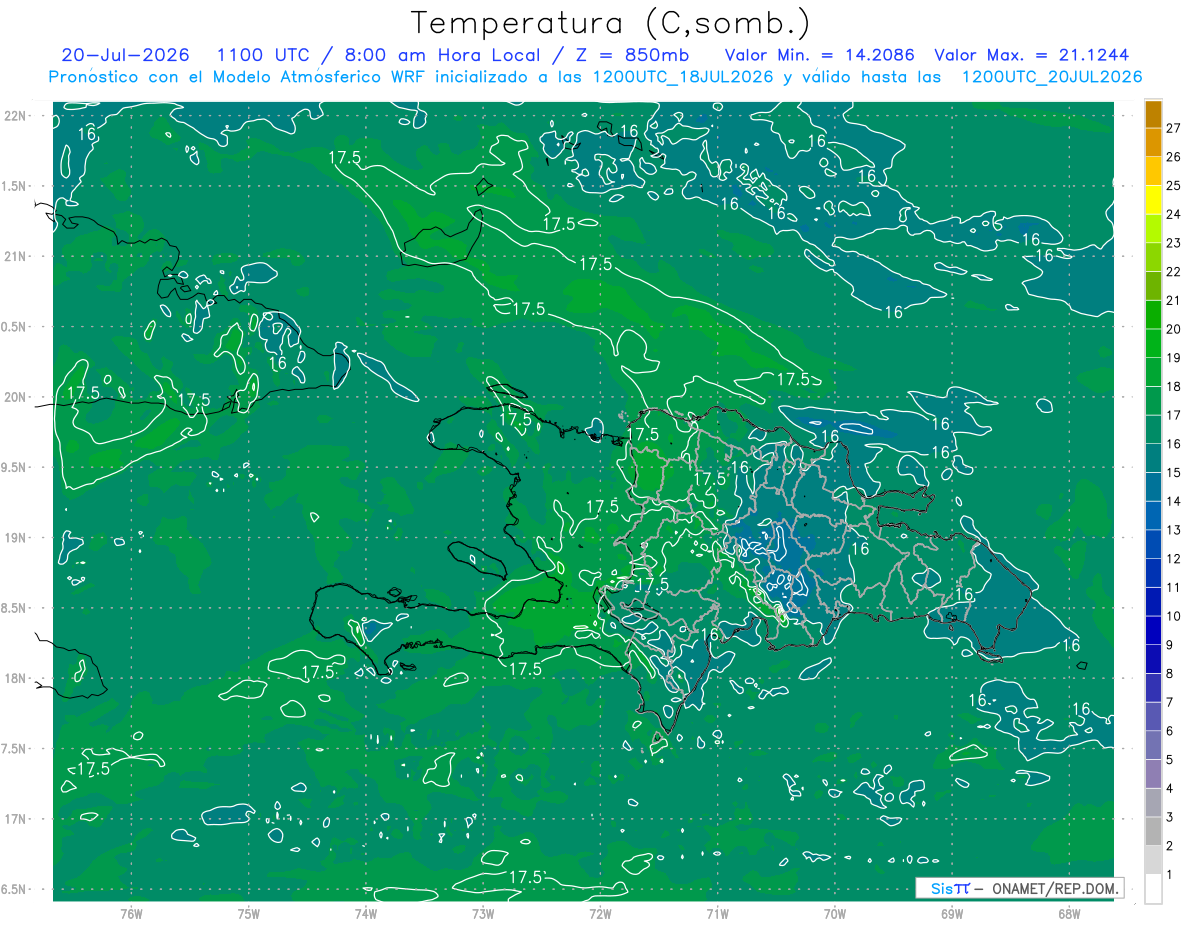Click the number 23 on the color scale
The image size is (1200, 927).
pyautogui.click(x=1174, y=243)
